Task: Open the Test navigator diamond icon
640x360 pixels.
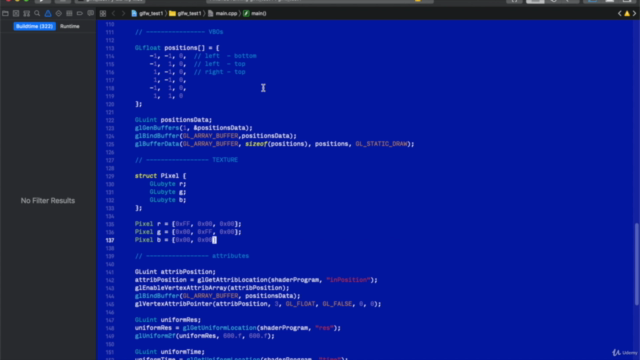Action: pos(59,13)
